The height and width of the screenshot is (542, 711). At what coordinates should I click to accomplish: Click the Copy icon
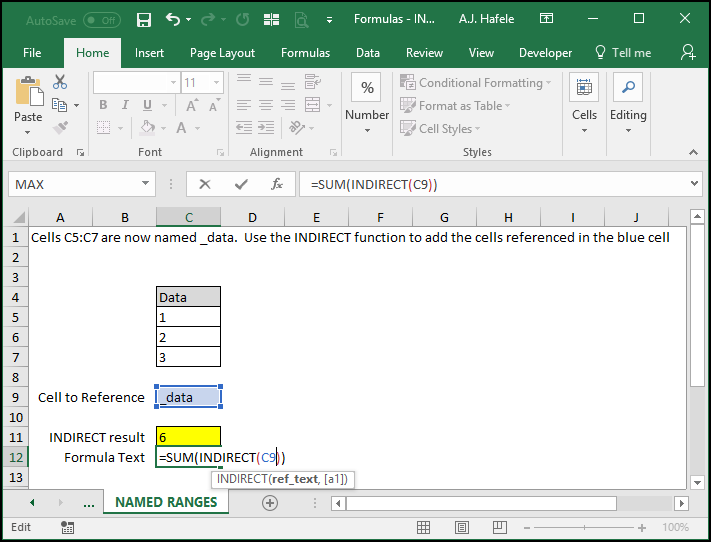59,105
